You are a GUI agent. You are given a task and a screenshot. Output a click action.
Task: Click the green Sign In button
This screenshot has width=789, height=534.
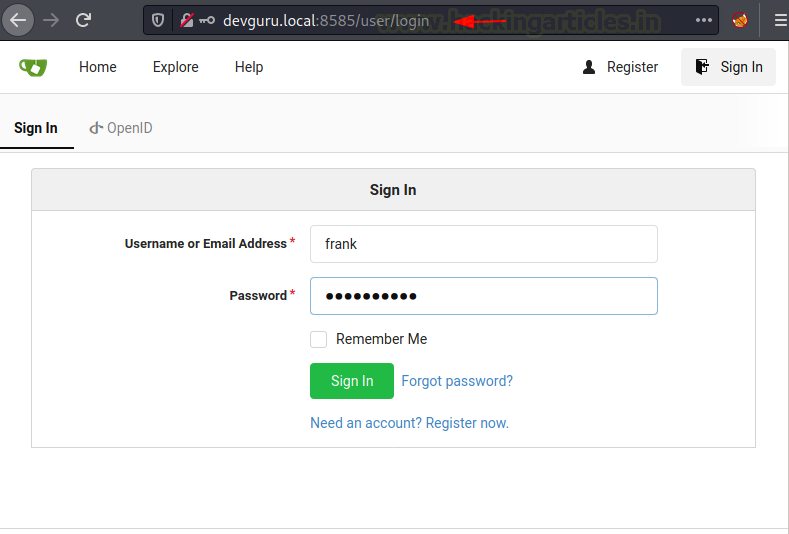coord(352,381)
